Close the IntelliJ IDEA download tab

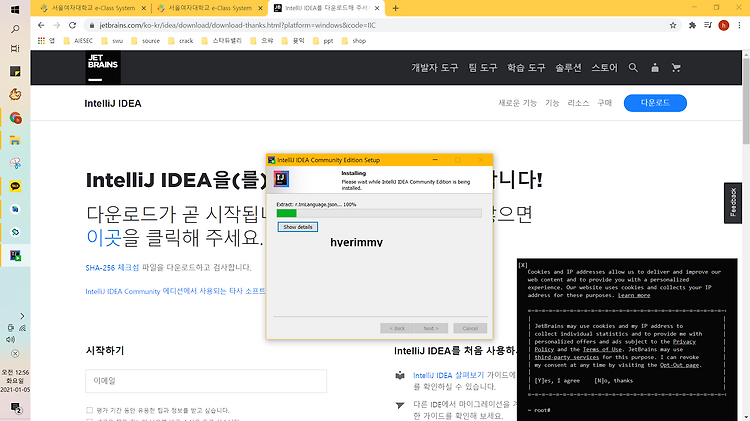(377, 8)
